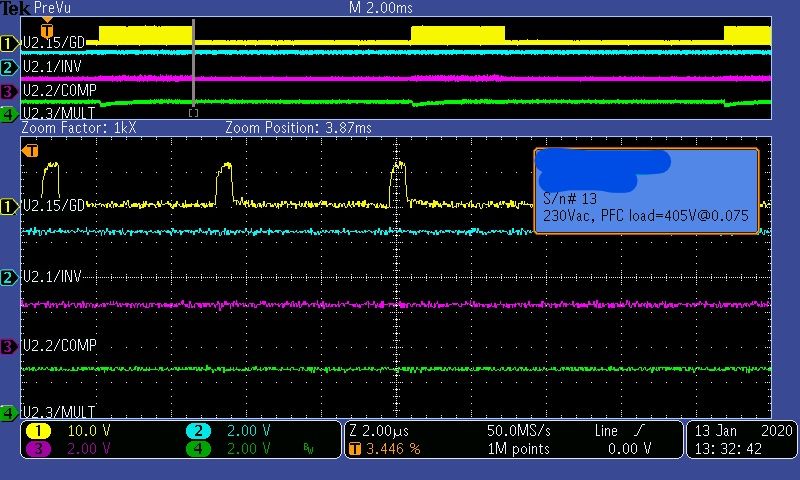
Task: Click the Line trigger source readout
Action: [x=606, y=431]
